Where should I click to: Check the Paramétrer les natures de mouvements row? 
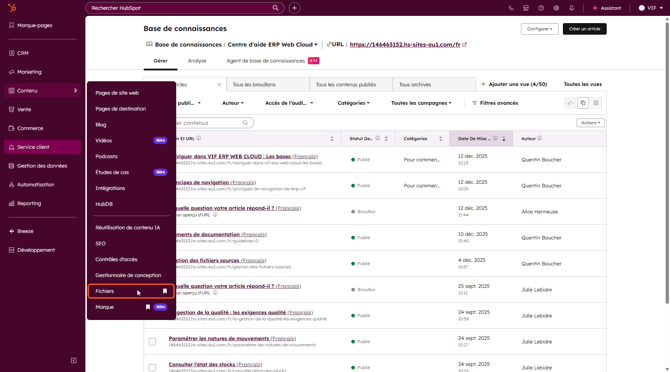152,342
